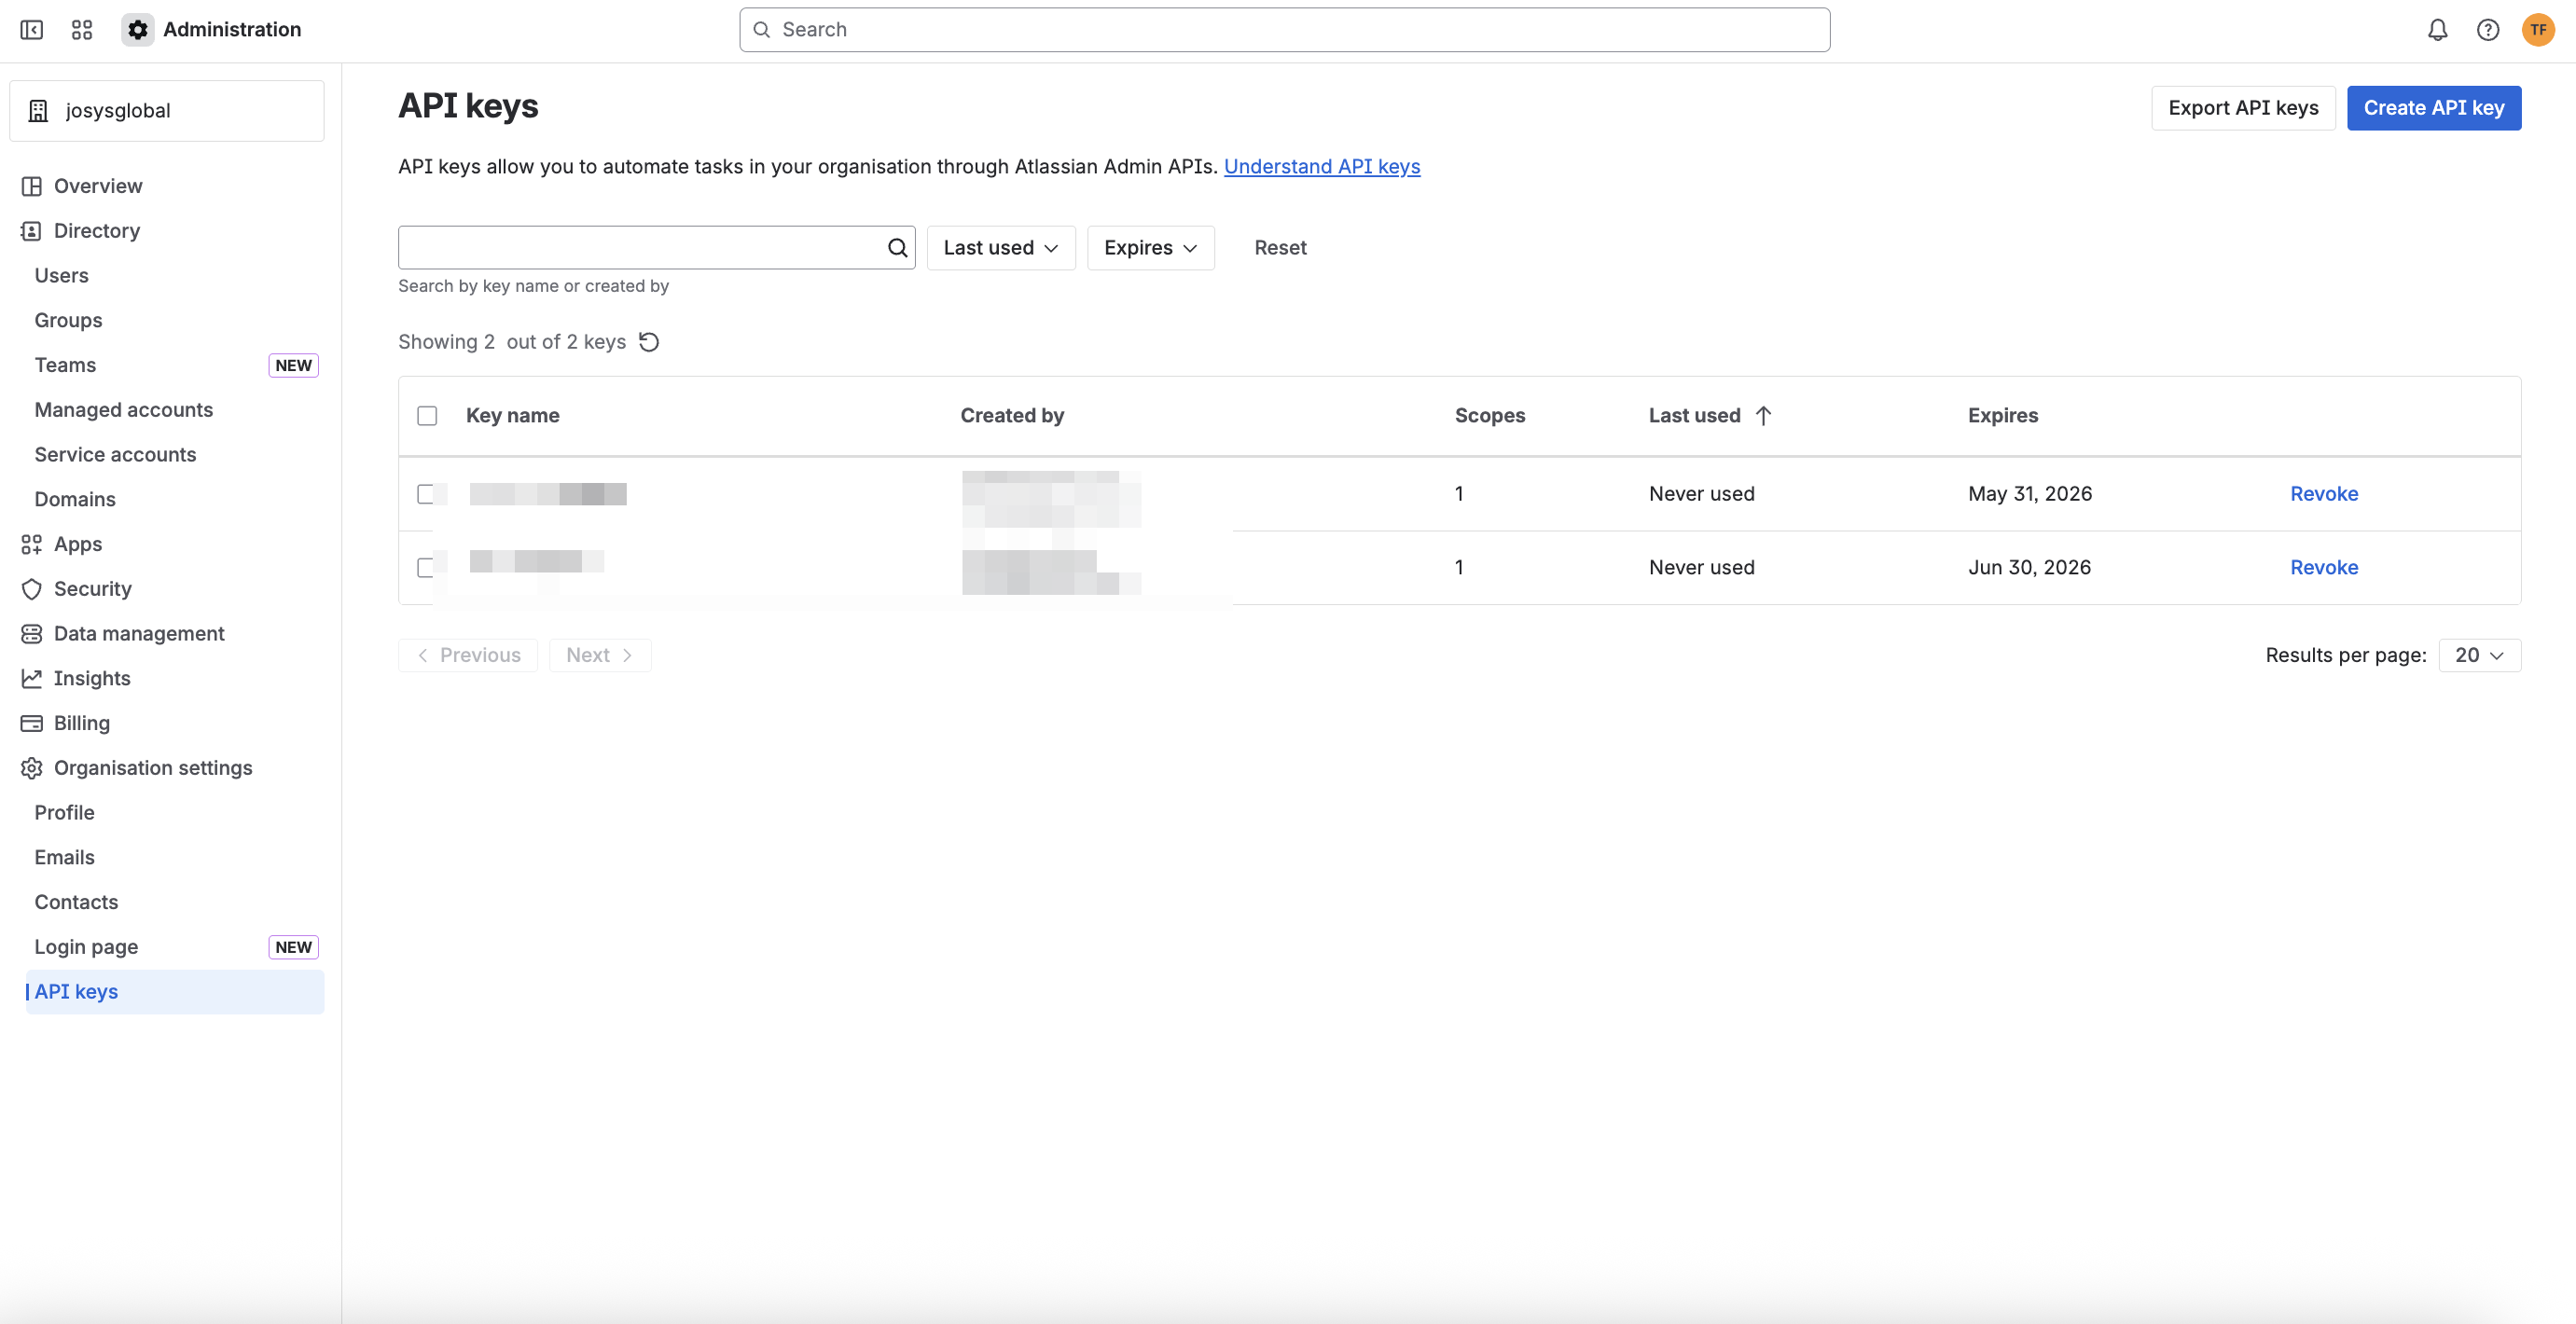Open the notifications bell
Viewport: 2576px width, 1324px height.
[x=2437, y=30]
